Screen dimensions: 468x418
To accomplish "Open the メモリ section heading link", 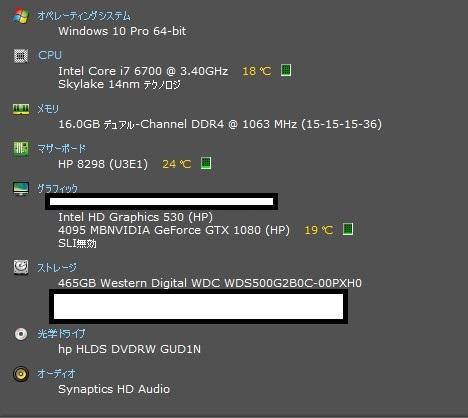I will click(x=48, y=109).
